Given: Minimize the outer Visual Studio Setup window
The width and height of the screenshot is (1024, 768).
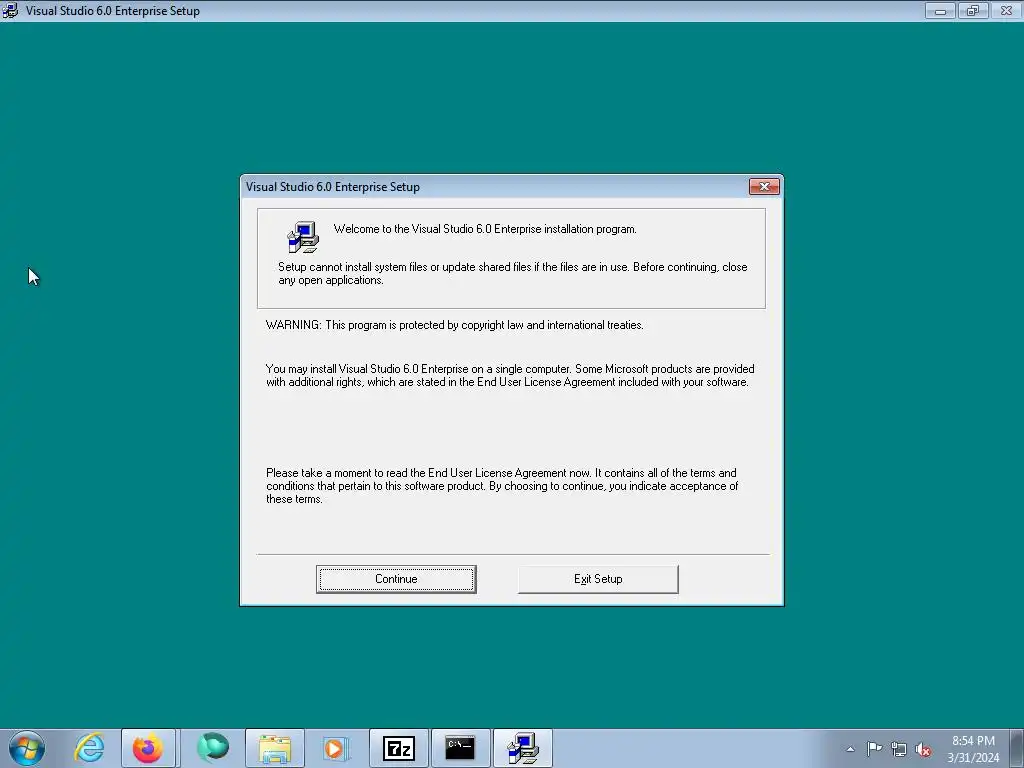Looking at the screenshot, I should pyautogui.click(x=940, y=10).
